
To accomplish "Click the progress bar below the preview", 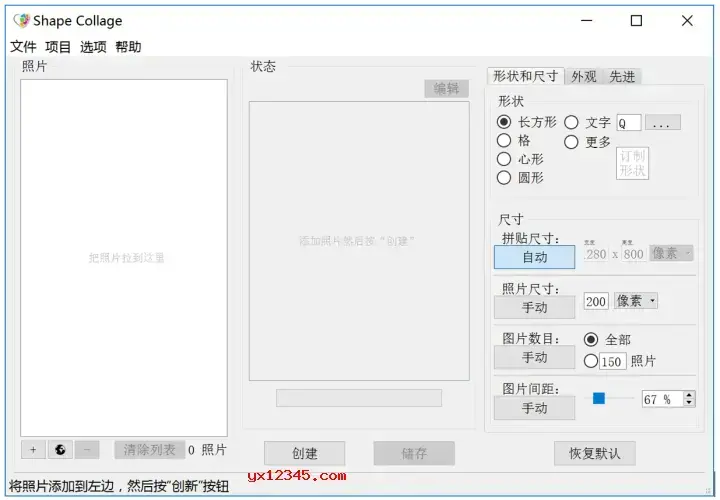I will tap(359, 398).
